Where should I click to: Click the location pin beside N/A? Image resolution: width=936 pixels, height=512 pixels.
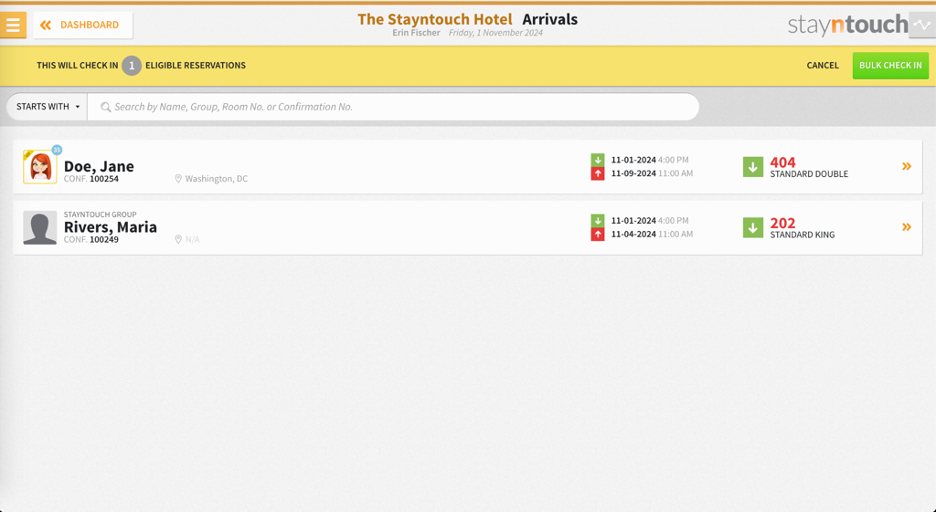[x=178, y=239]
